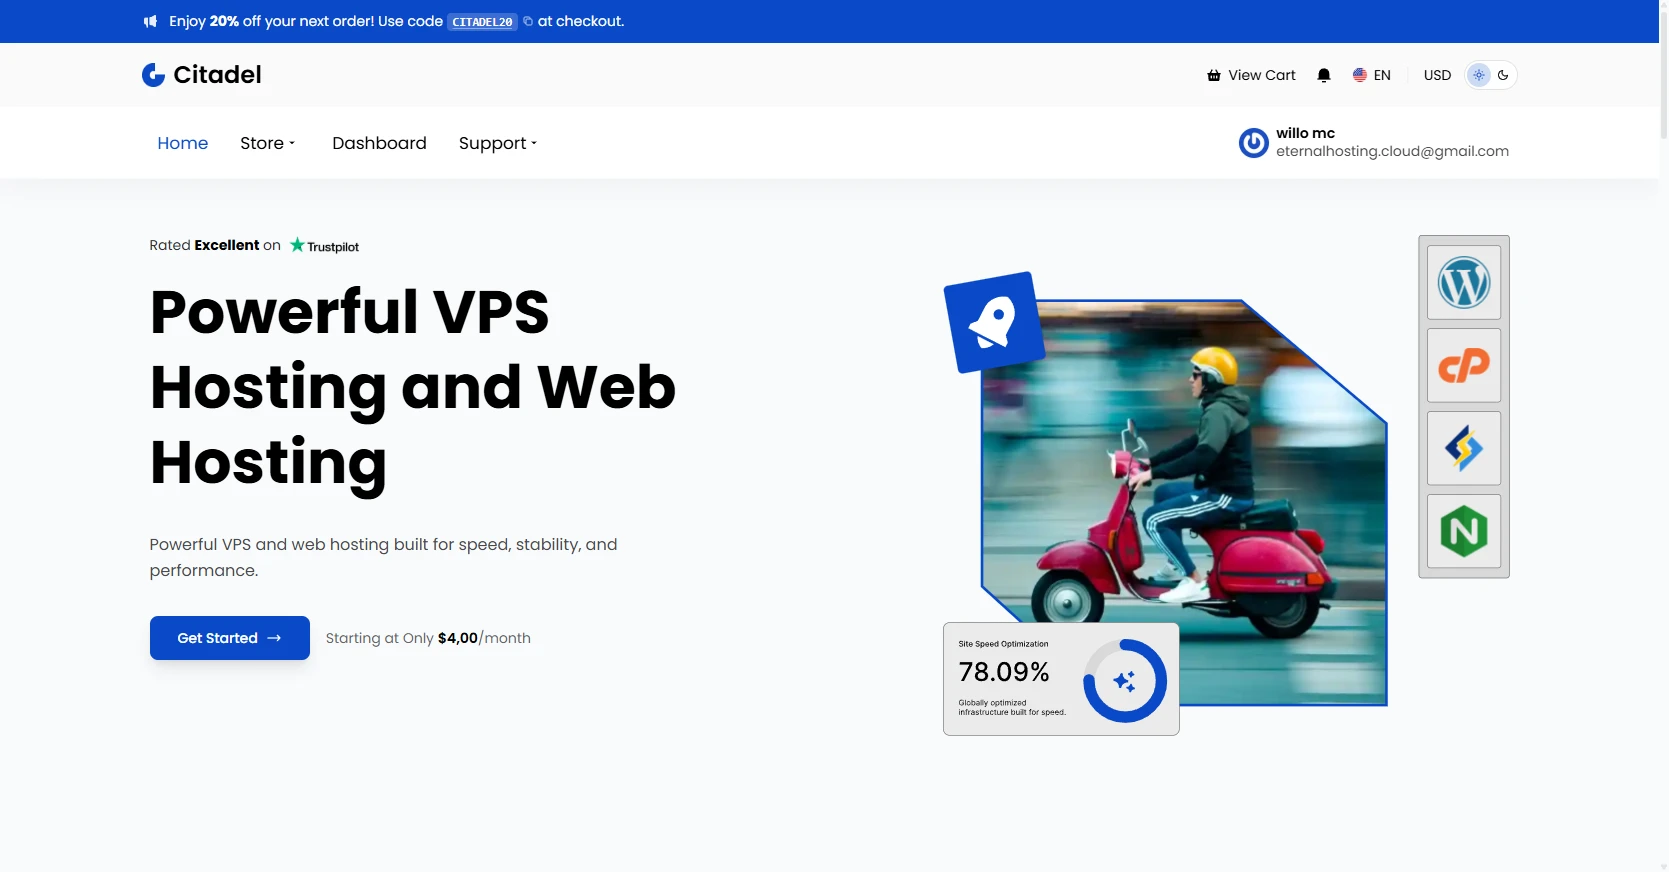Click the cPanel logo icon

coord(1464,366)
